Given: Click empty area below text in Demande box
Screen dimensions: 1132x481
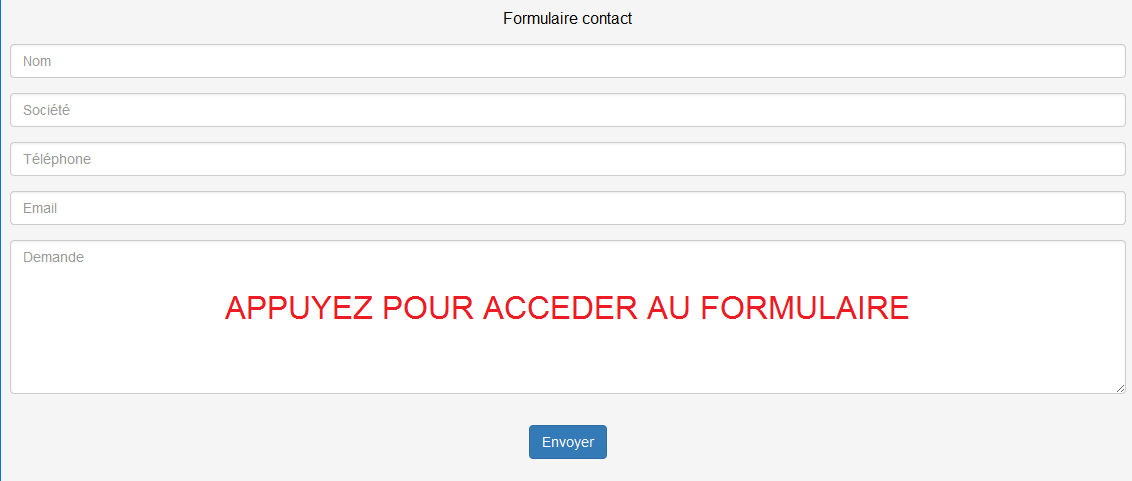Looking at the screenshot, I should 568,365.
